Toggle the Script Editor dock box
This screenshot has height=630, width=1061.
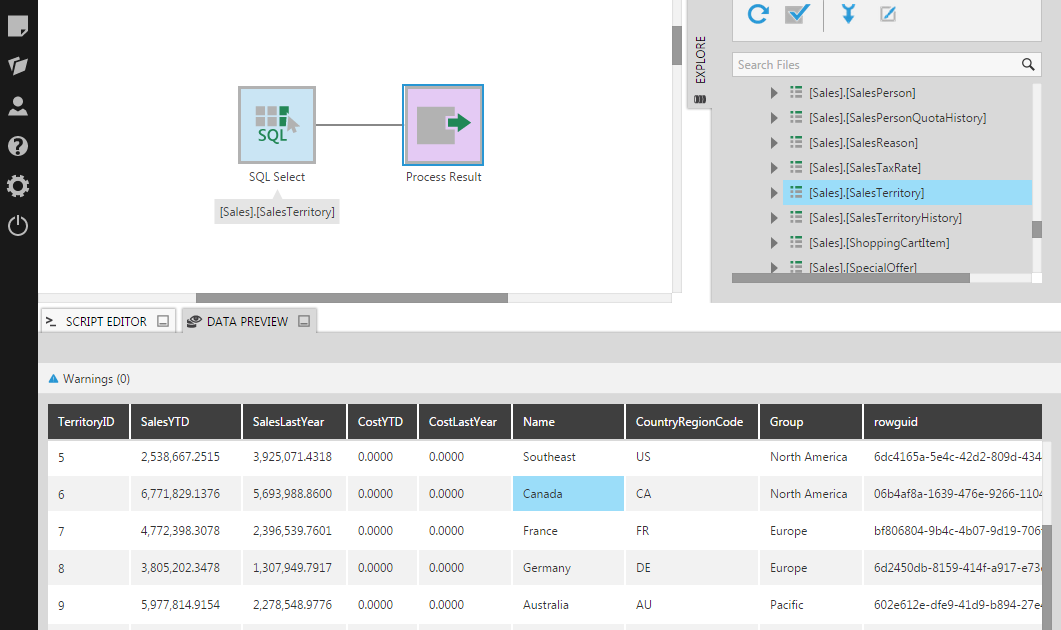[163, 321]
